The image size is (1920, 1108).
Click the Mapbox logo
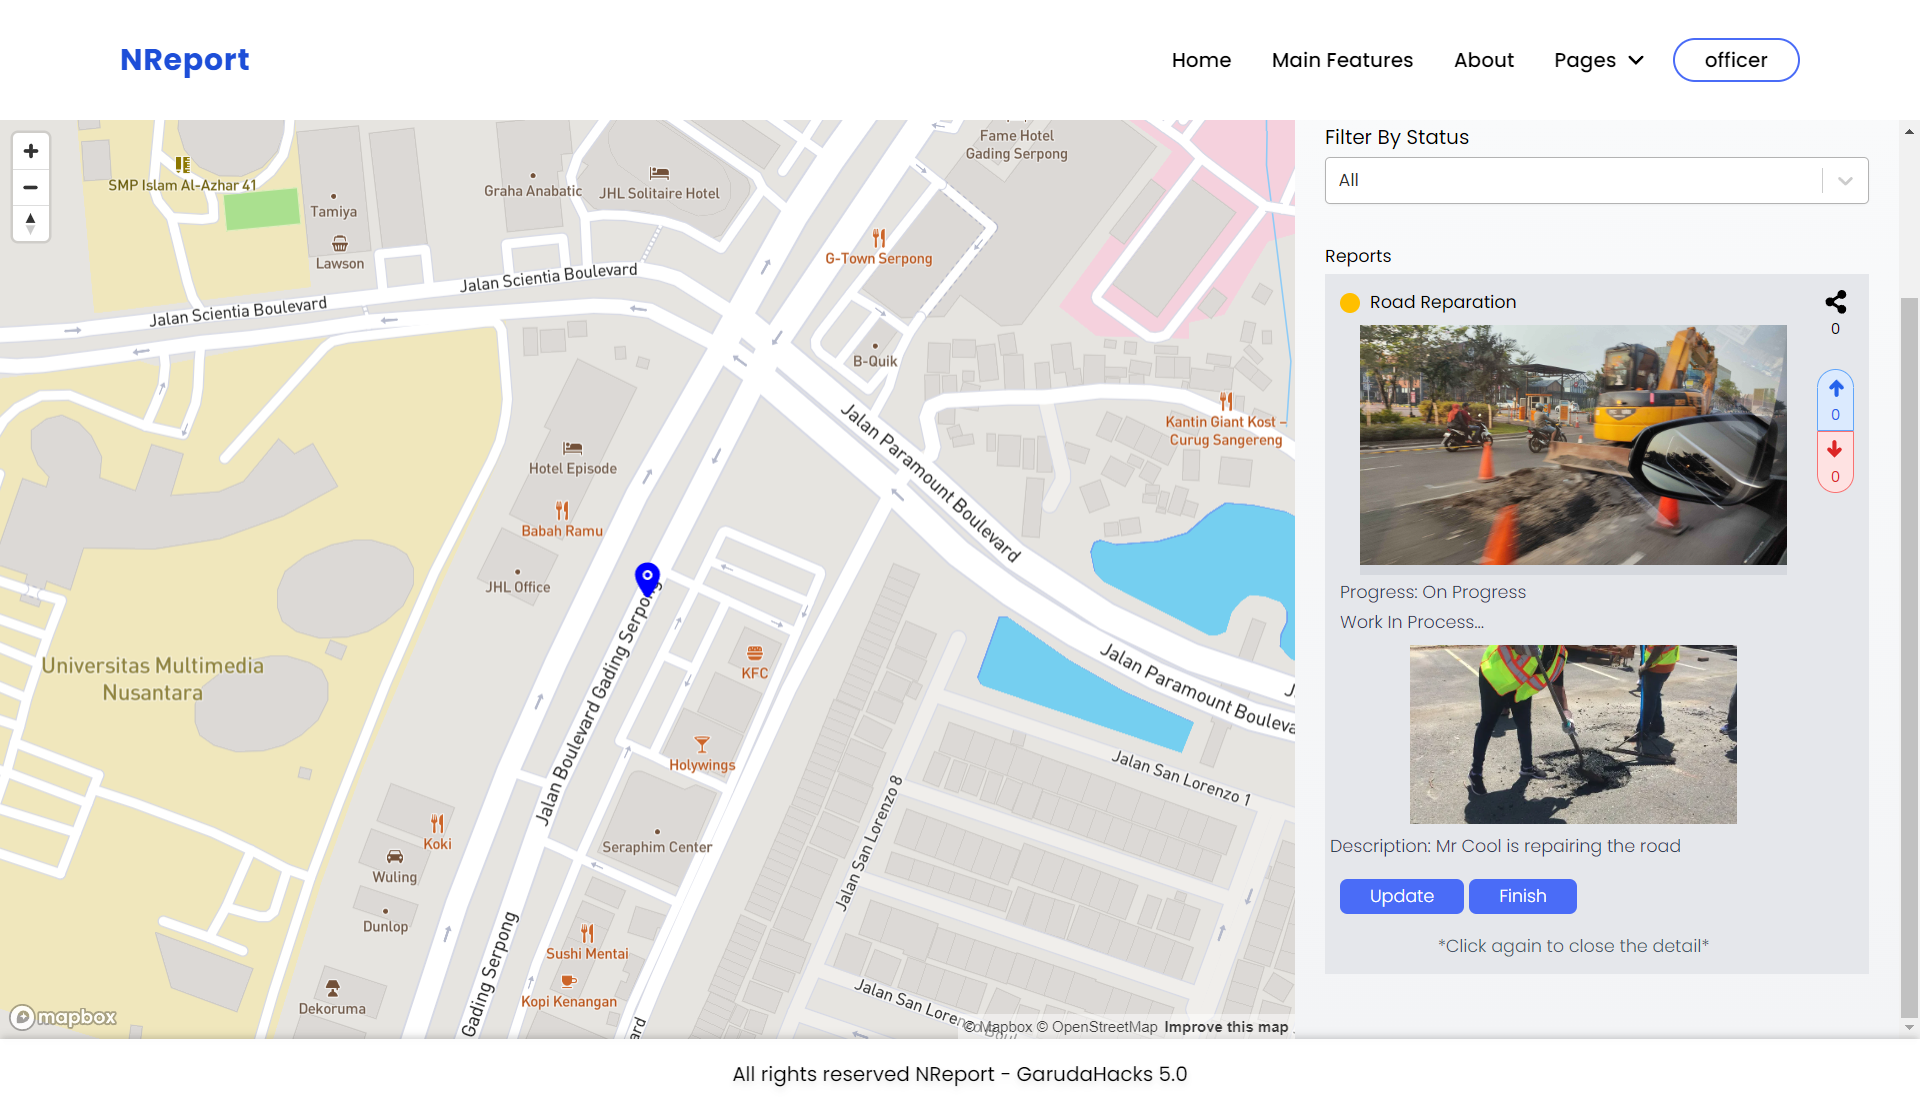click(x=64, y=1017)
